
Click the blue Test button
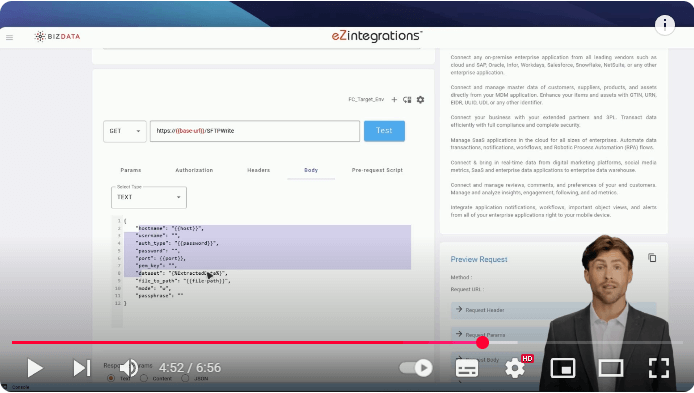(x=384, y=131)
